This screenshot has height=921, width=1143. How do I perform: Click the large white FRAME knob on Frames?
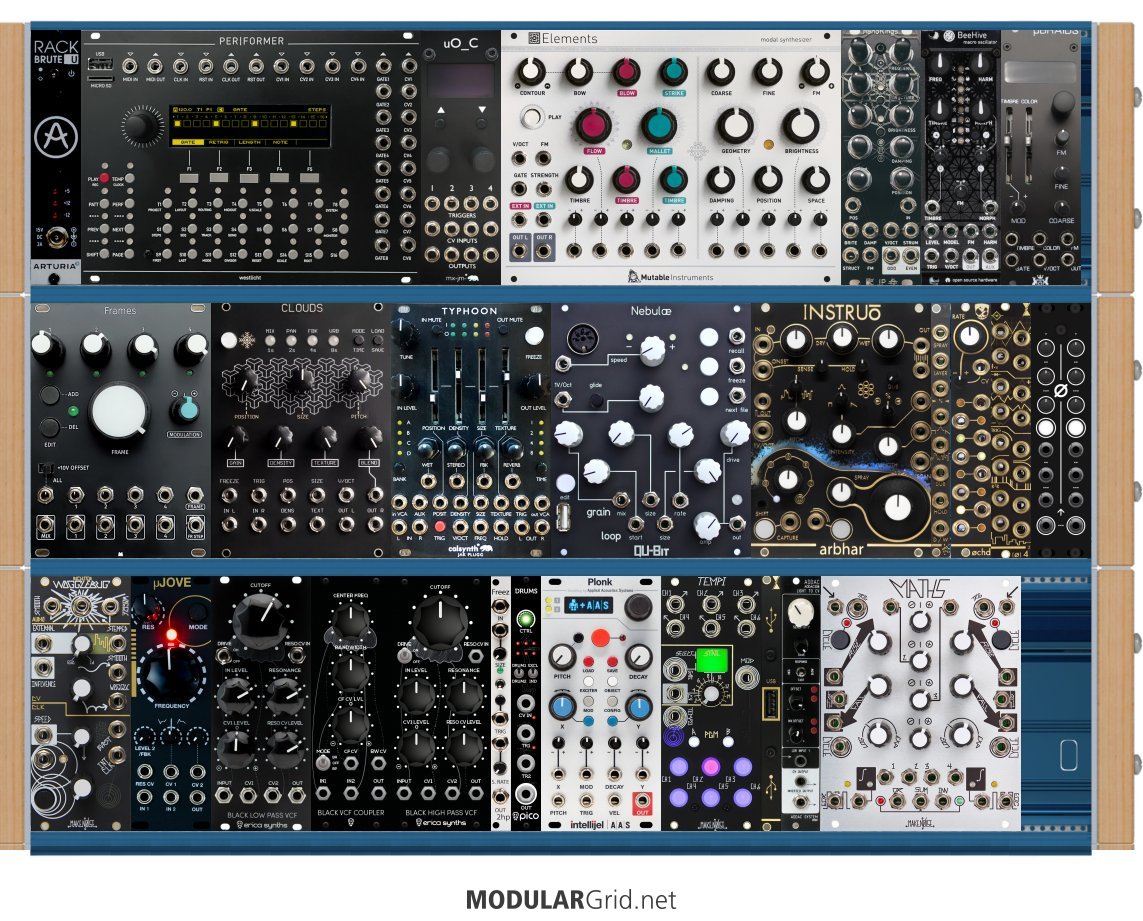coord(120,413)
